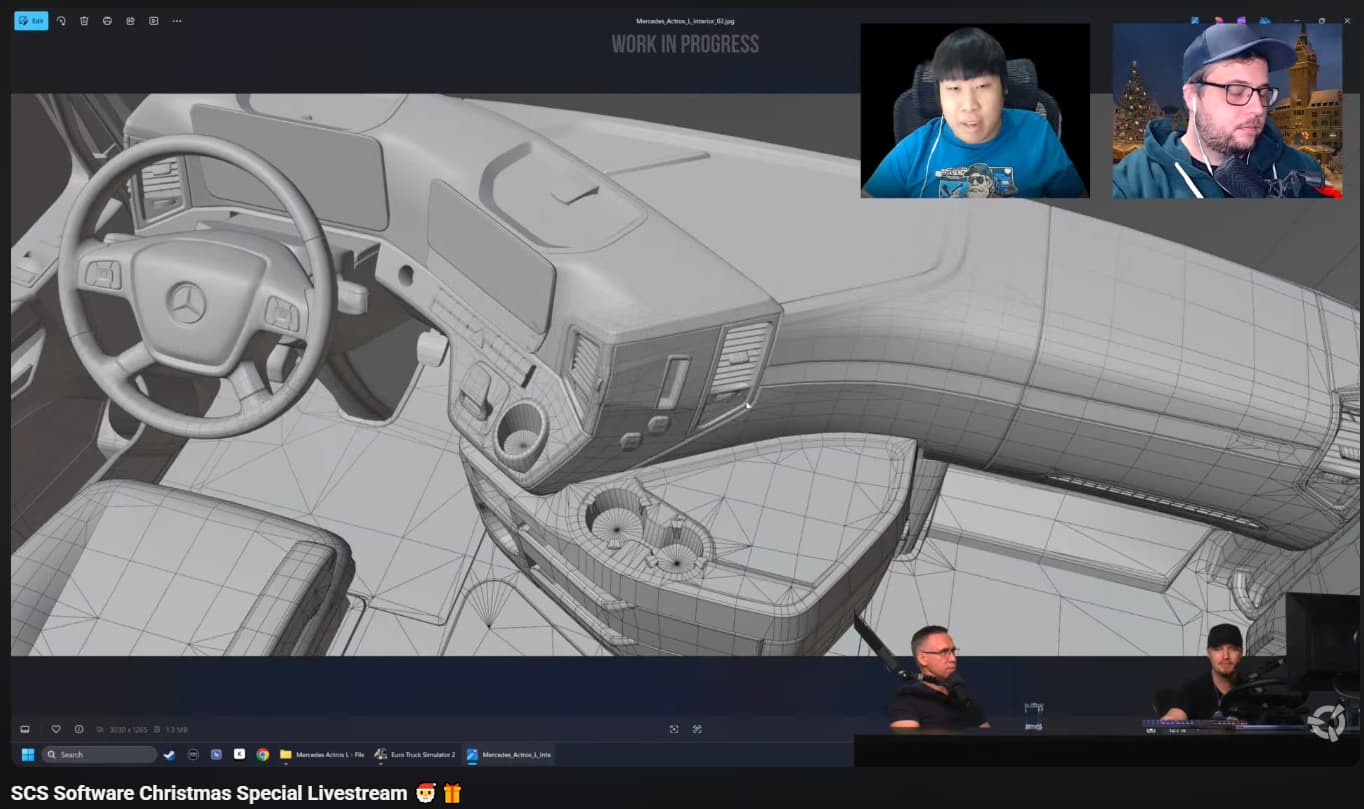Click the taskbar Search box
Image resolution: width=1364 pixels, height=809 pixels.
[98, 754]
